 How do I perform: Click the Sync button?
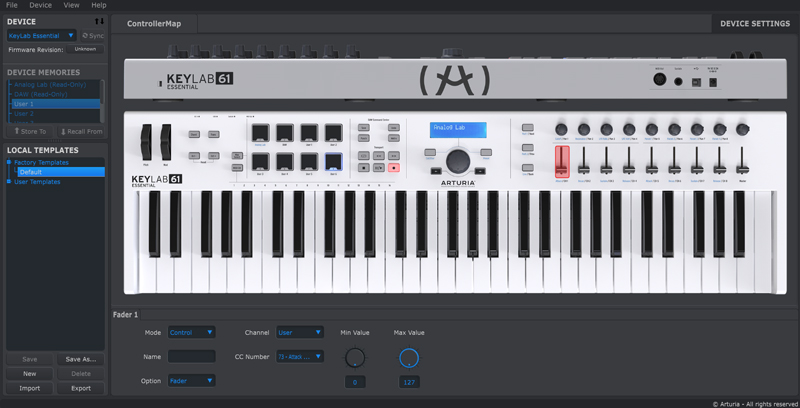coord(93,36)
